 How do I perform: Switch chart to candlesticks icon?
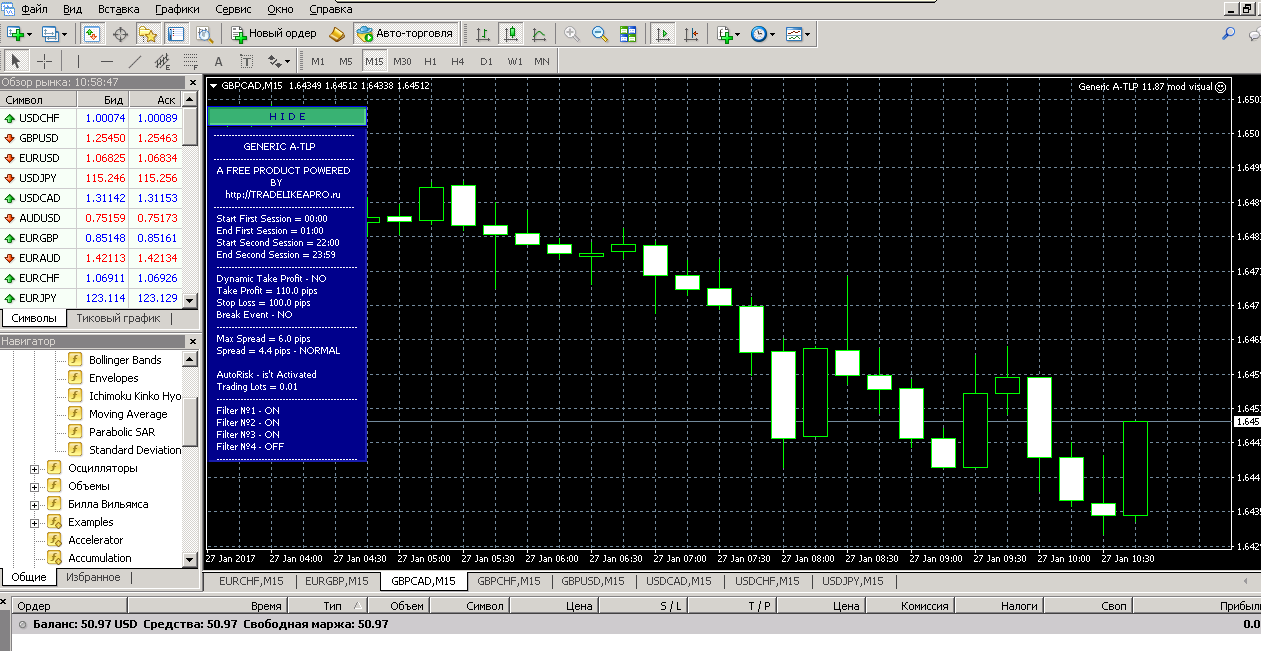(511, 34)
